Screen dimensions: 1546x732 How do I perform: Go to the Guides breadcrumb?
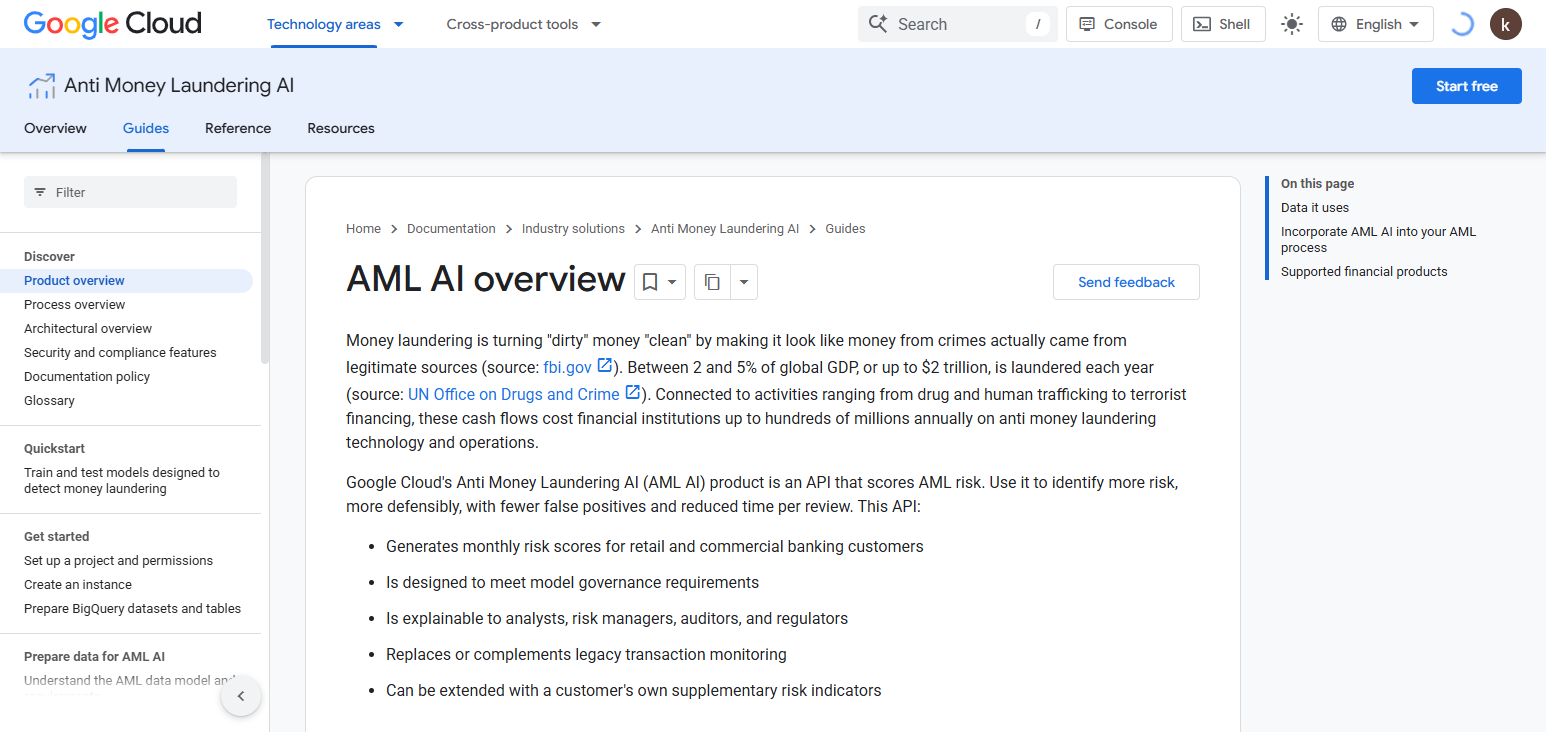coord(845,229)
